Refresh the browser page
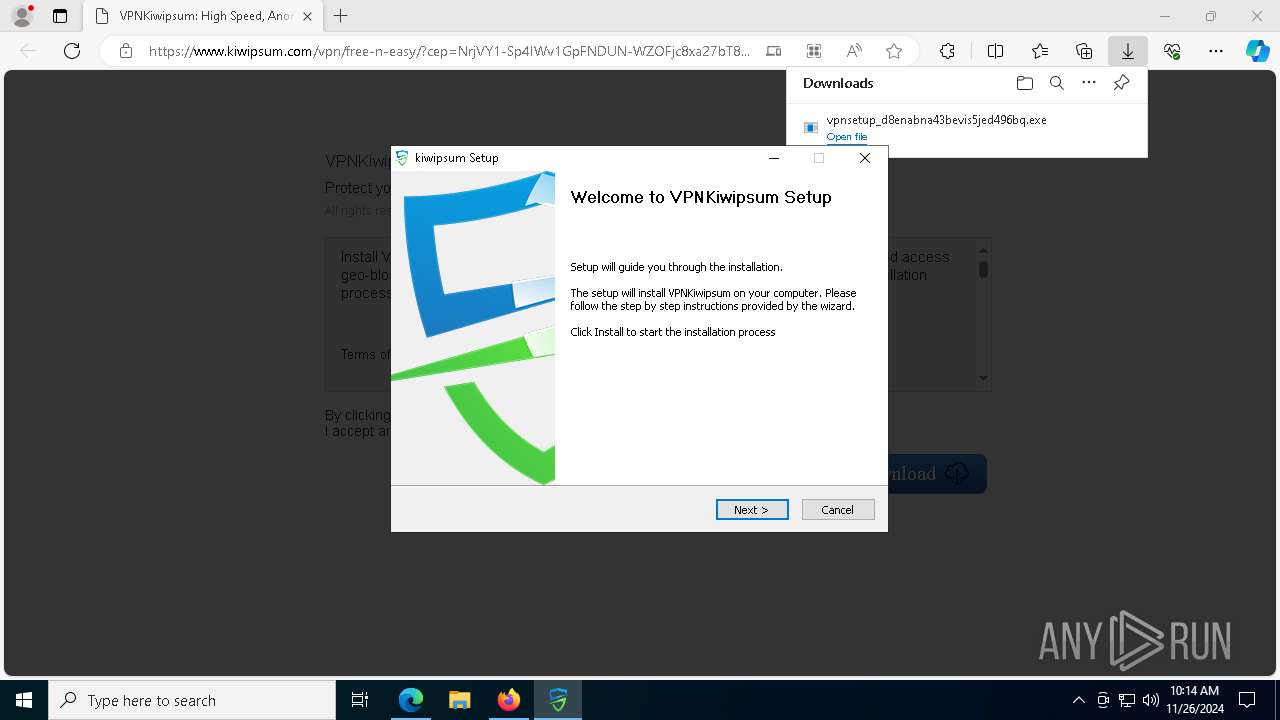 pyautogui.click(x=72, y=51)
